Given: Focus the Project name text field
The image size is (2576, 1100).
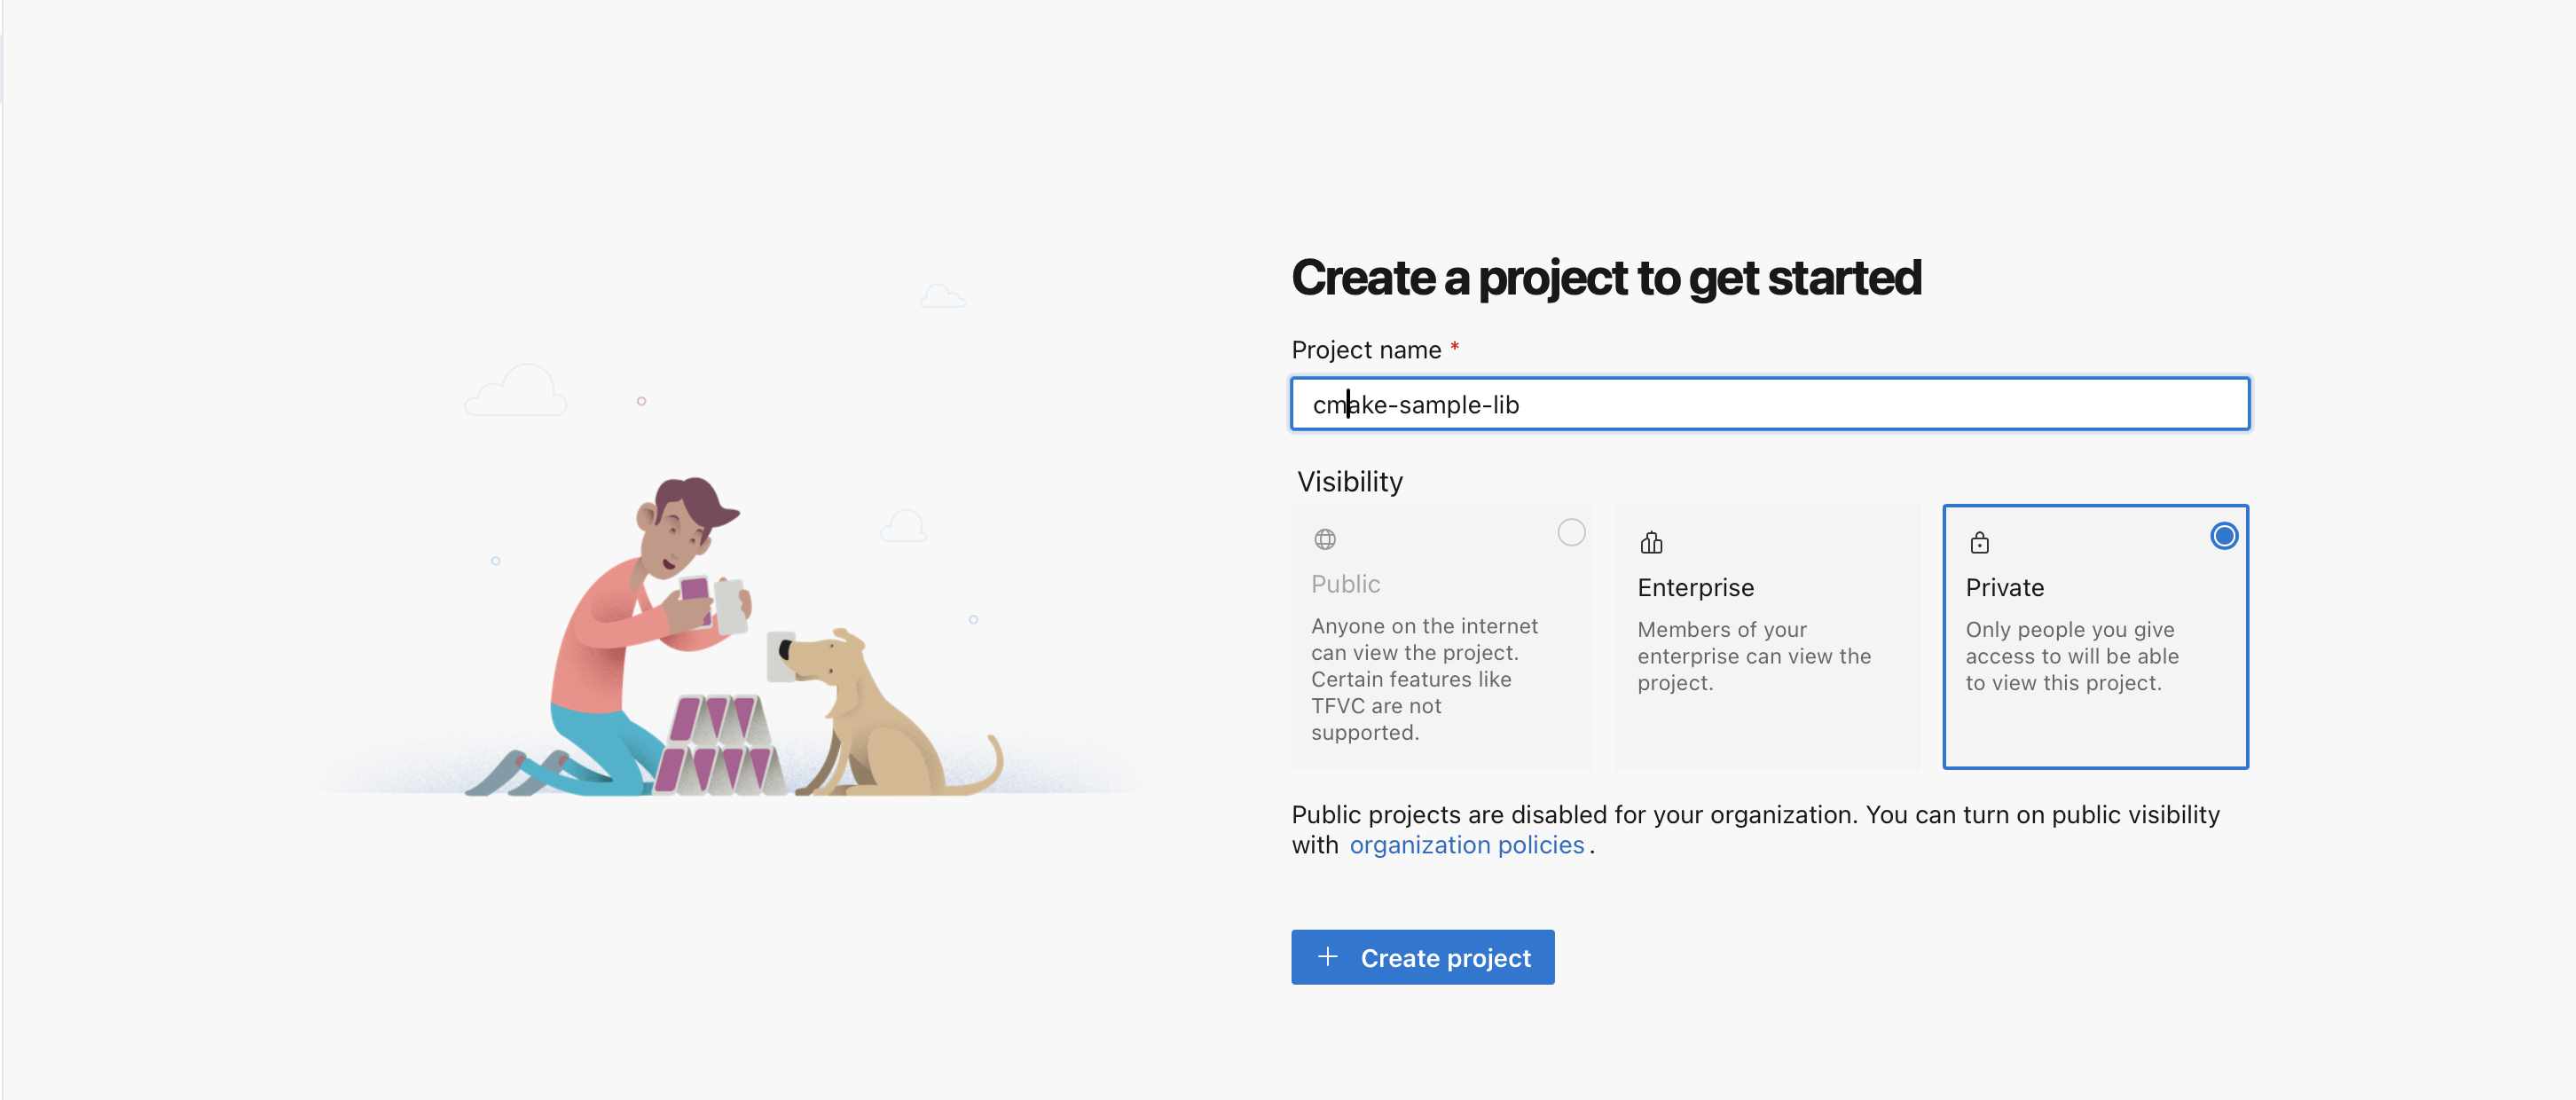Looking at the screenshot, I should tap(1770, 404).
